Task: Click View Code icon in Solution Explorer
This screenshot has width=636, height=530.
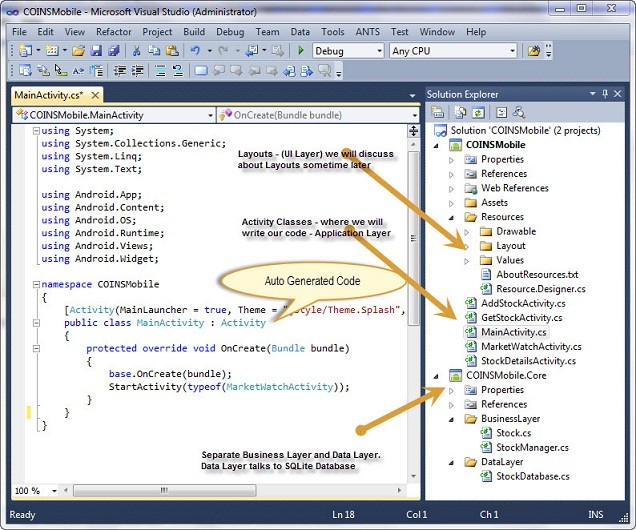Action: click(501, 112)
